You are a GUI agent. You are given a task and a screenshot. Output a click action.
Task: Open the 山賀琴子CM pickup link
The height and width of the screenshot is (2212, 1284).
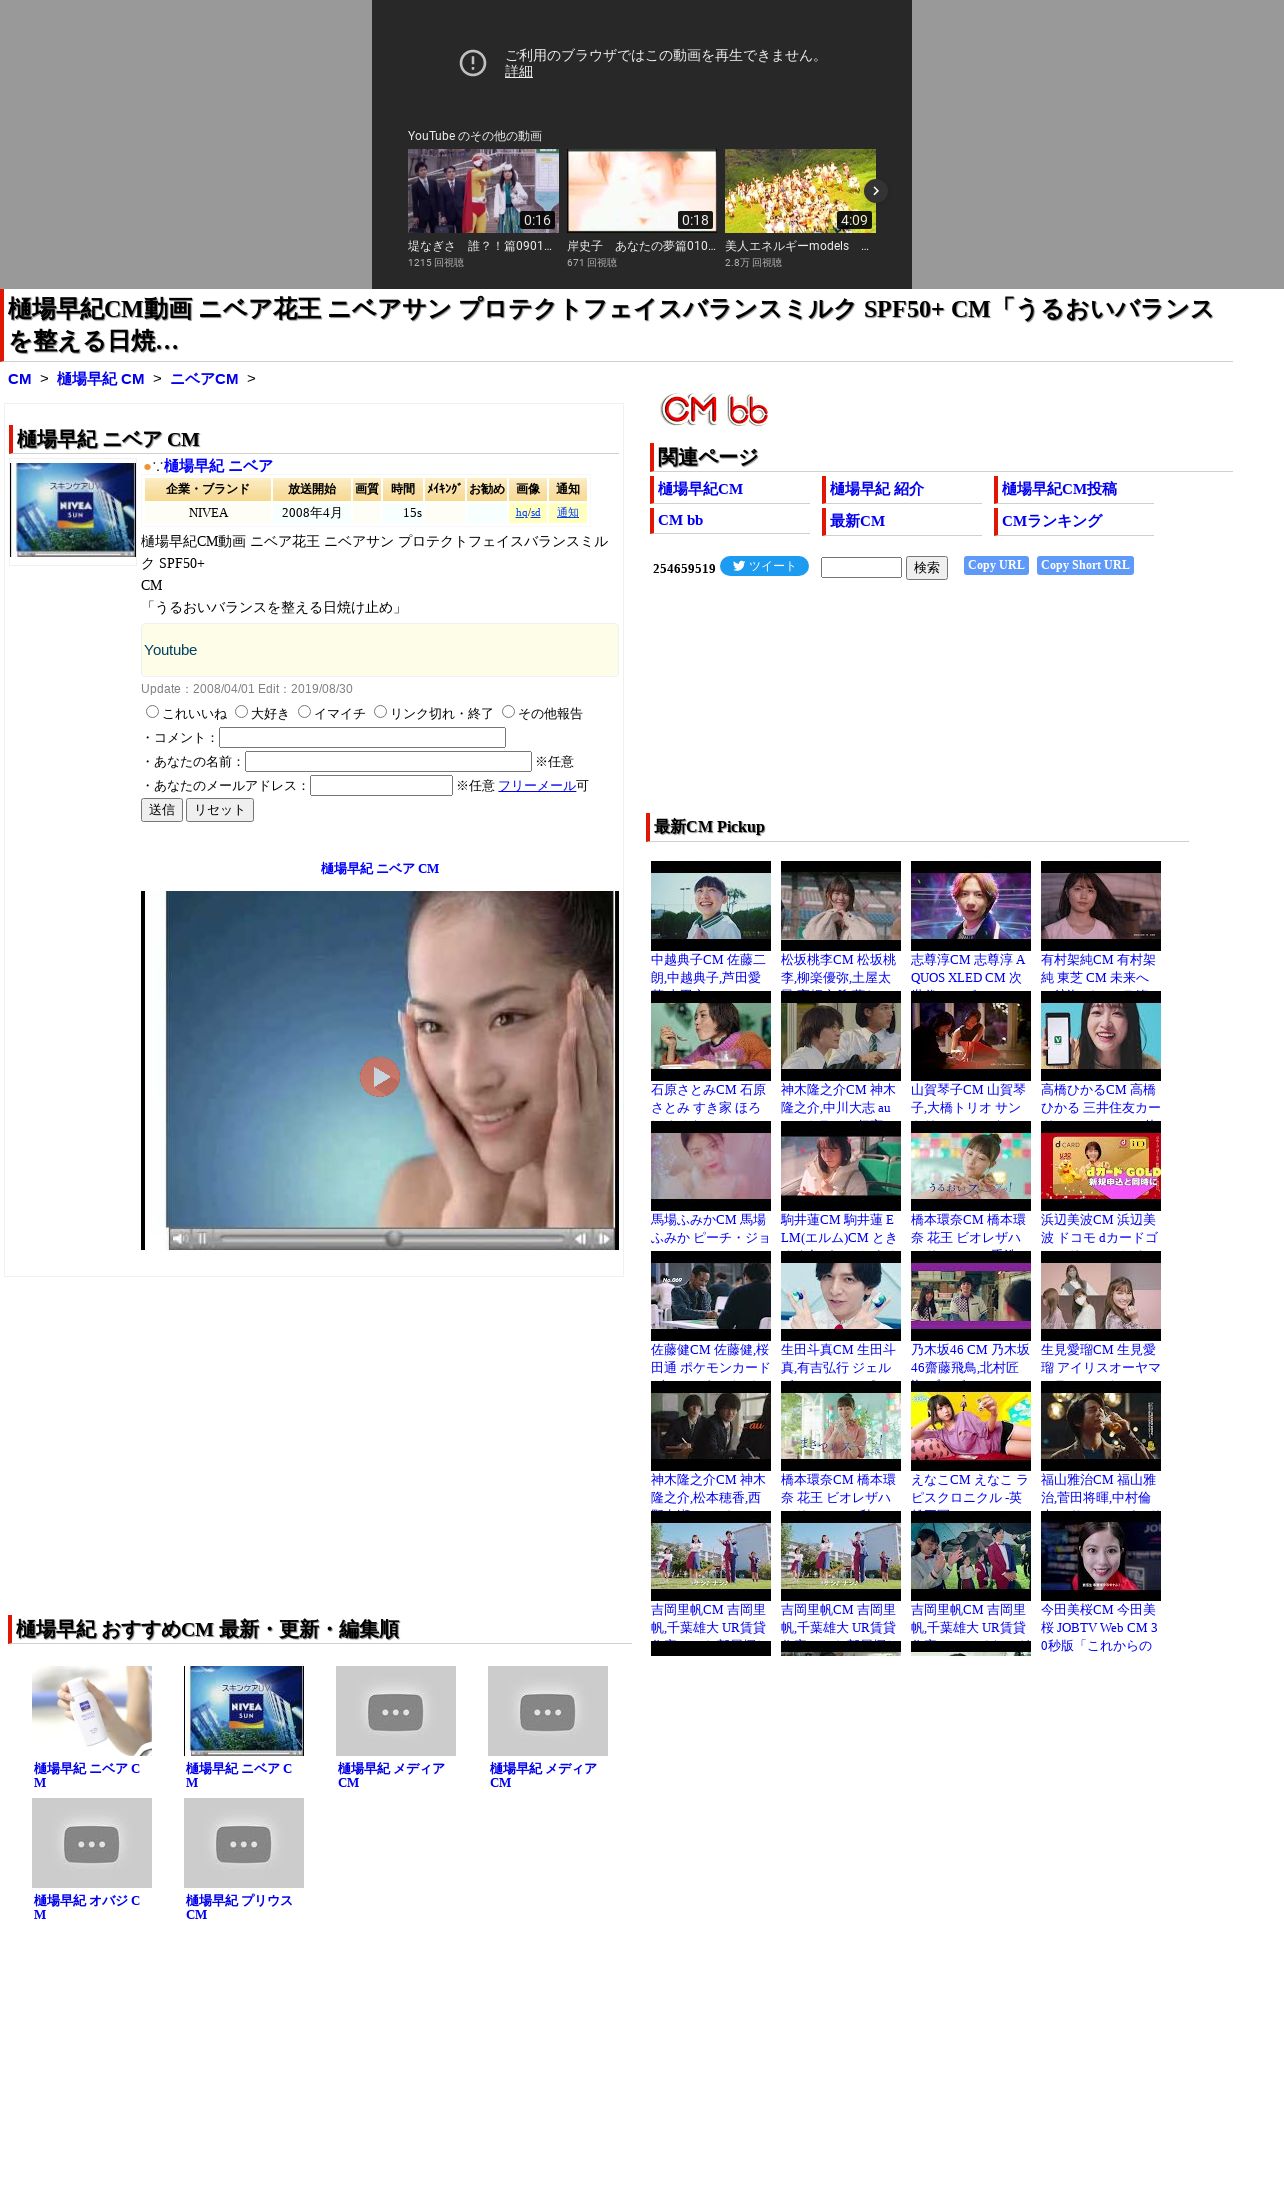(968, 1099)
